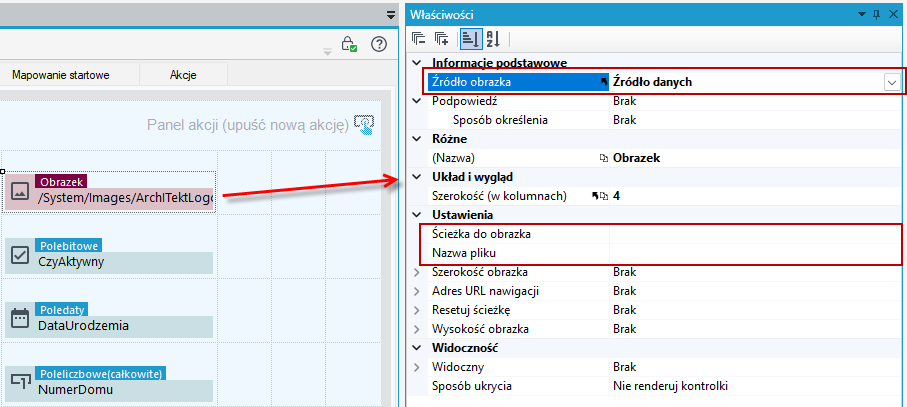Click the collapse all categories toolbar icon

[x=418, y=39]
